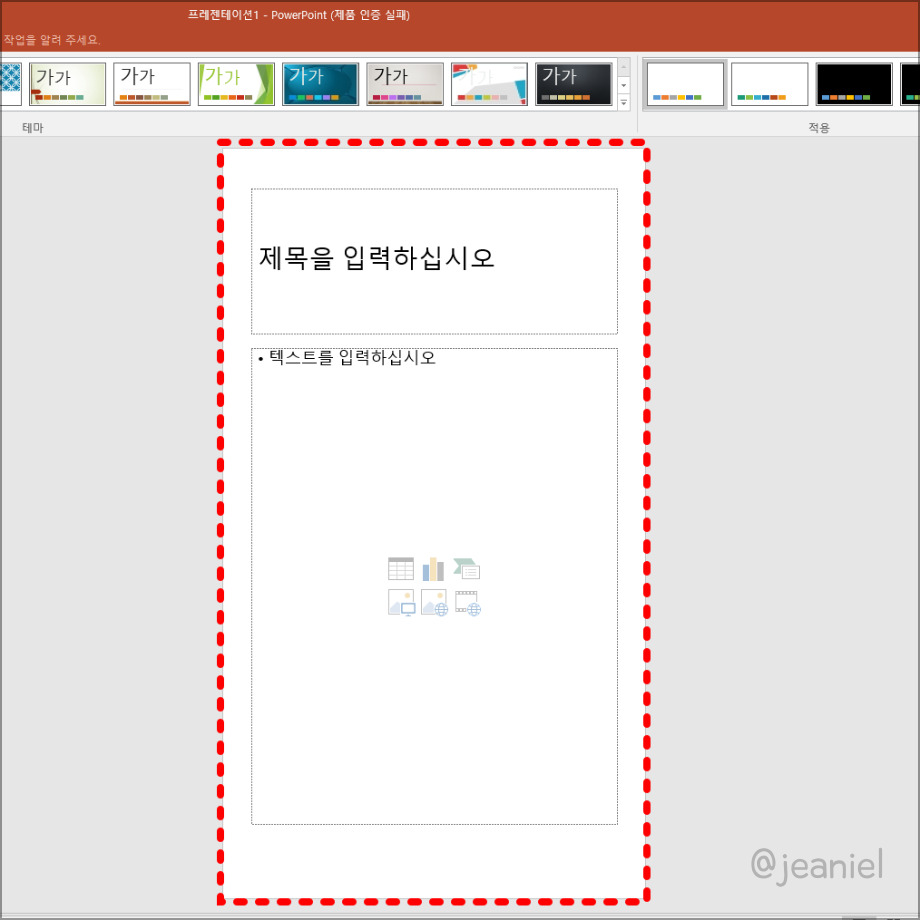Select the patterned theme at the far left

coord(8,84)
